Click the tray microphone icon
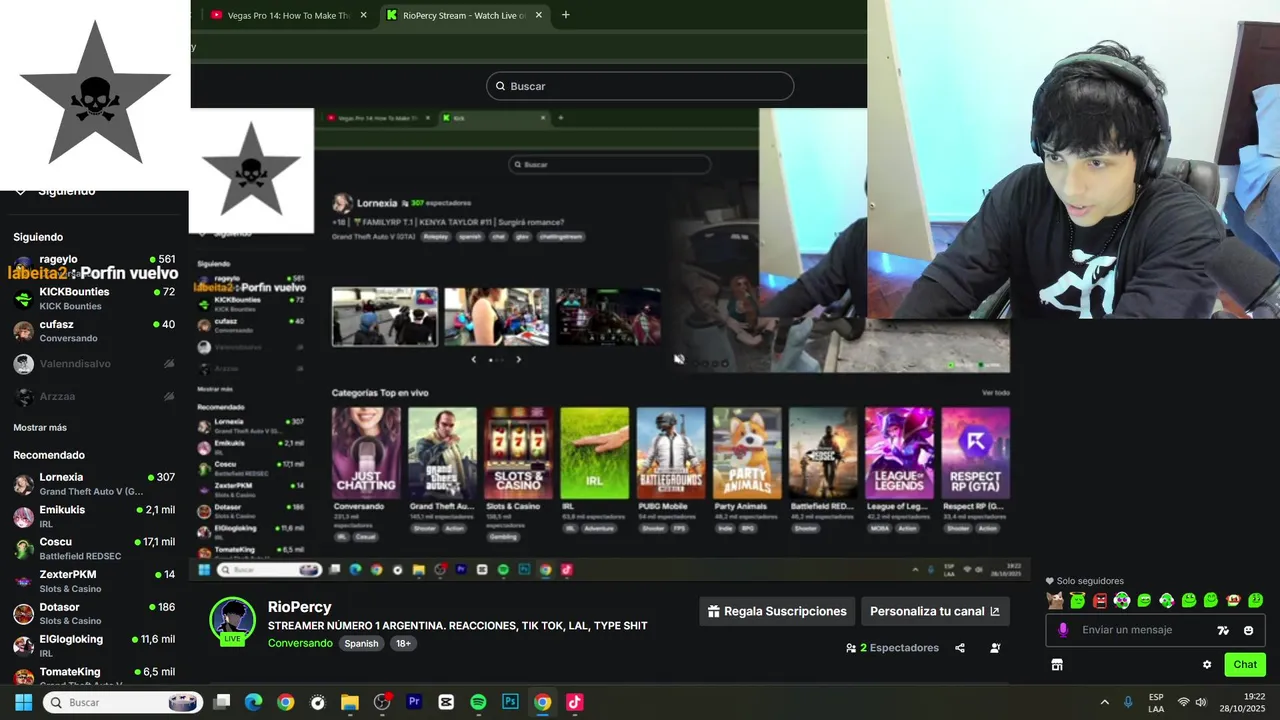The width and height of the screenshot is (1280, 720). [x=1128, y=702]
